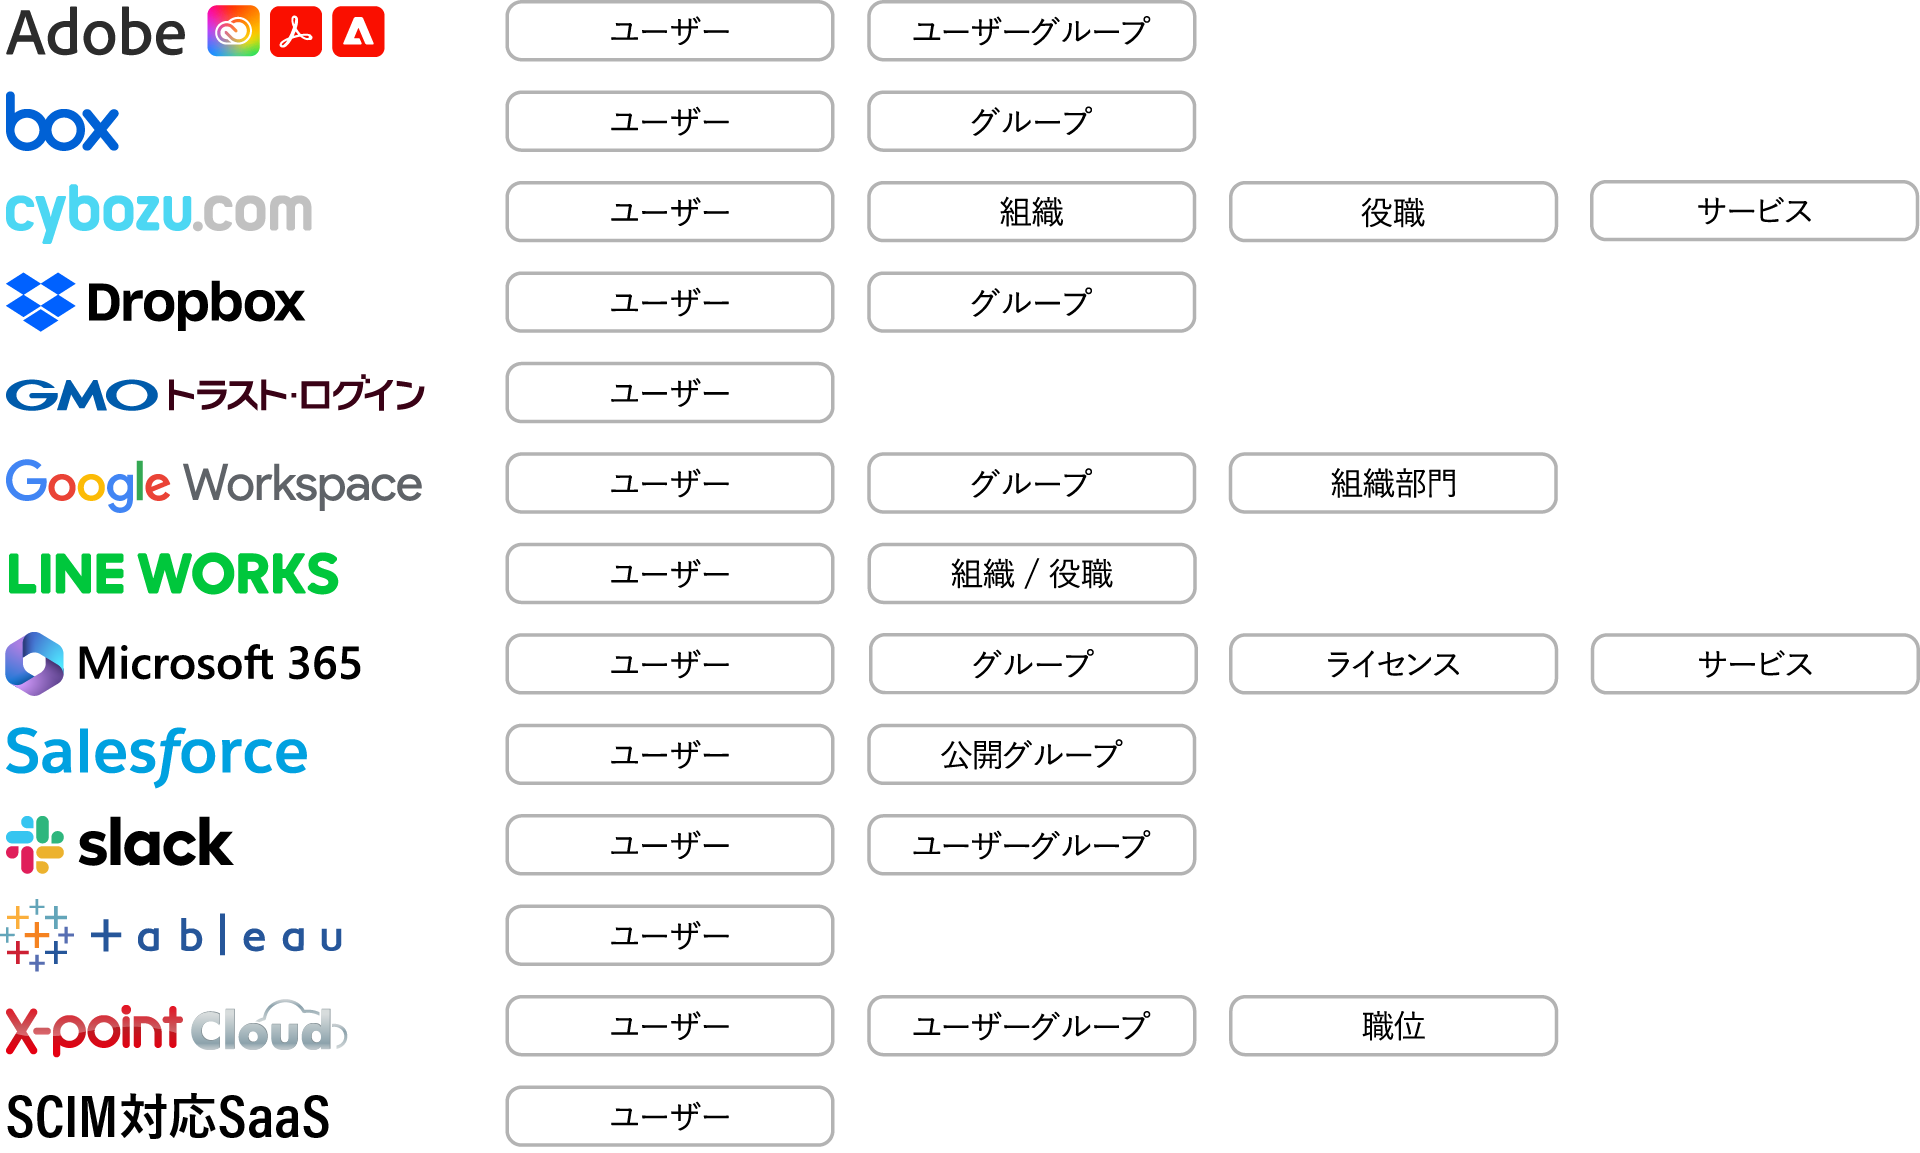Click the Adobe Acrobat icon

pyautogui.click(x=296, y=32)
